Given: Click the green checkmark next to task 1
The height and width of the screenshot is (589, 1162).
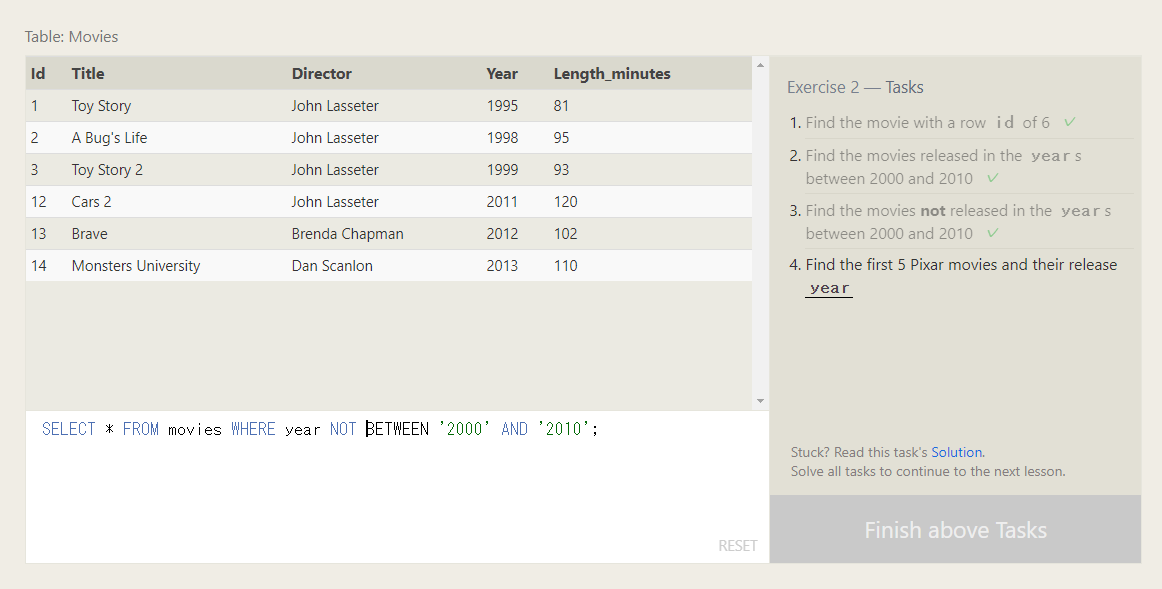Looking at the screenshot, I should tap(1069, 122).
